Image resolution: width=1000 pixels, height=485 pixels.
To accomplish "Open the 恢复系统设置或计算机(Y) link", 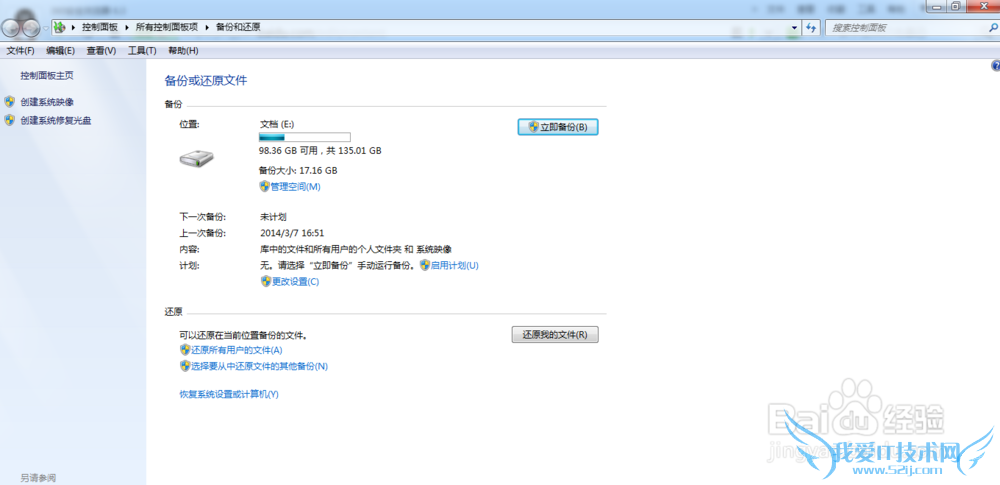I will click(x=229, y=394).
